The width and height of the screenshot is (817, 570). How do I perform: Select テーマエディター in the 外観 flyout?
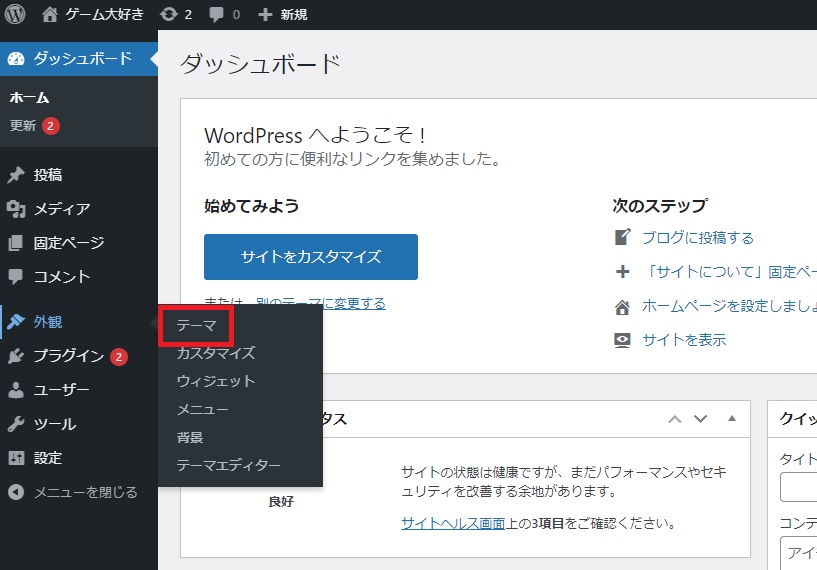point(228,465)
